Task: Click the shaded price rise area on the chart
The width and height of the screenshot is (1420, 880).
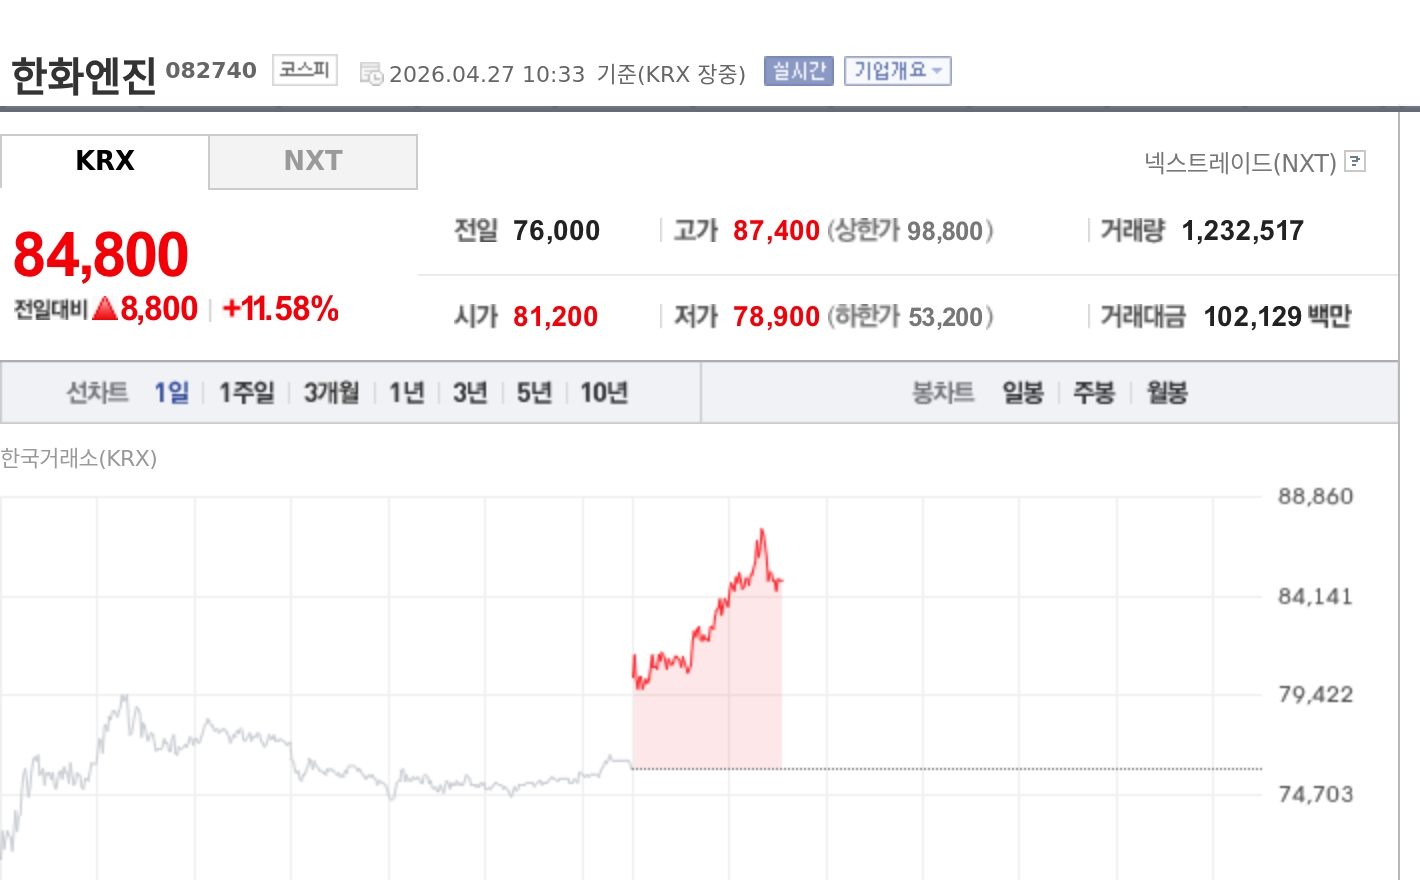Action: click(705, 700)
